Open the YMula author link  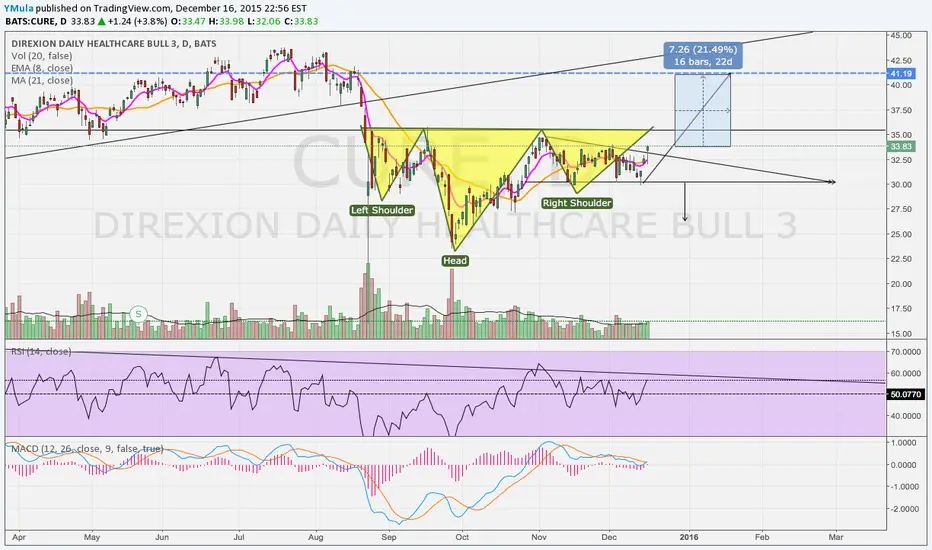click(x=19, y=9)
